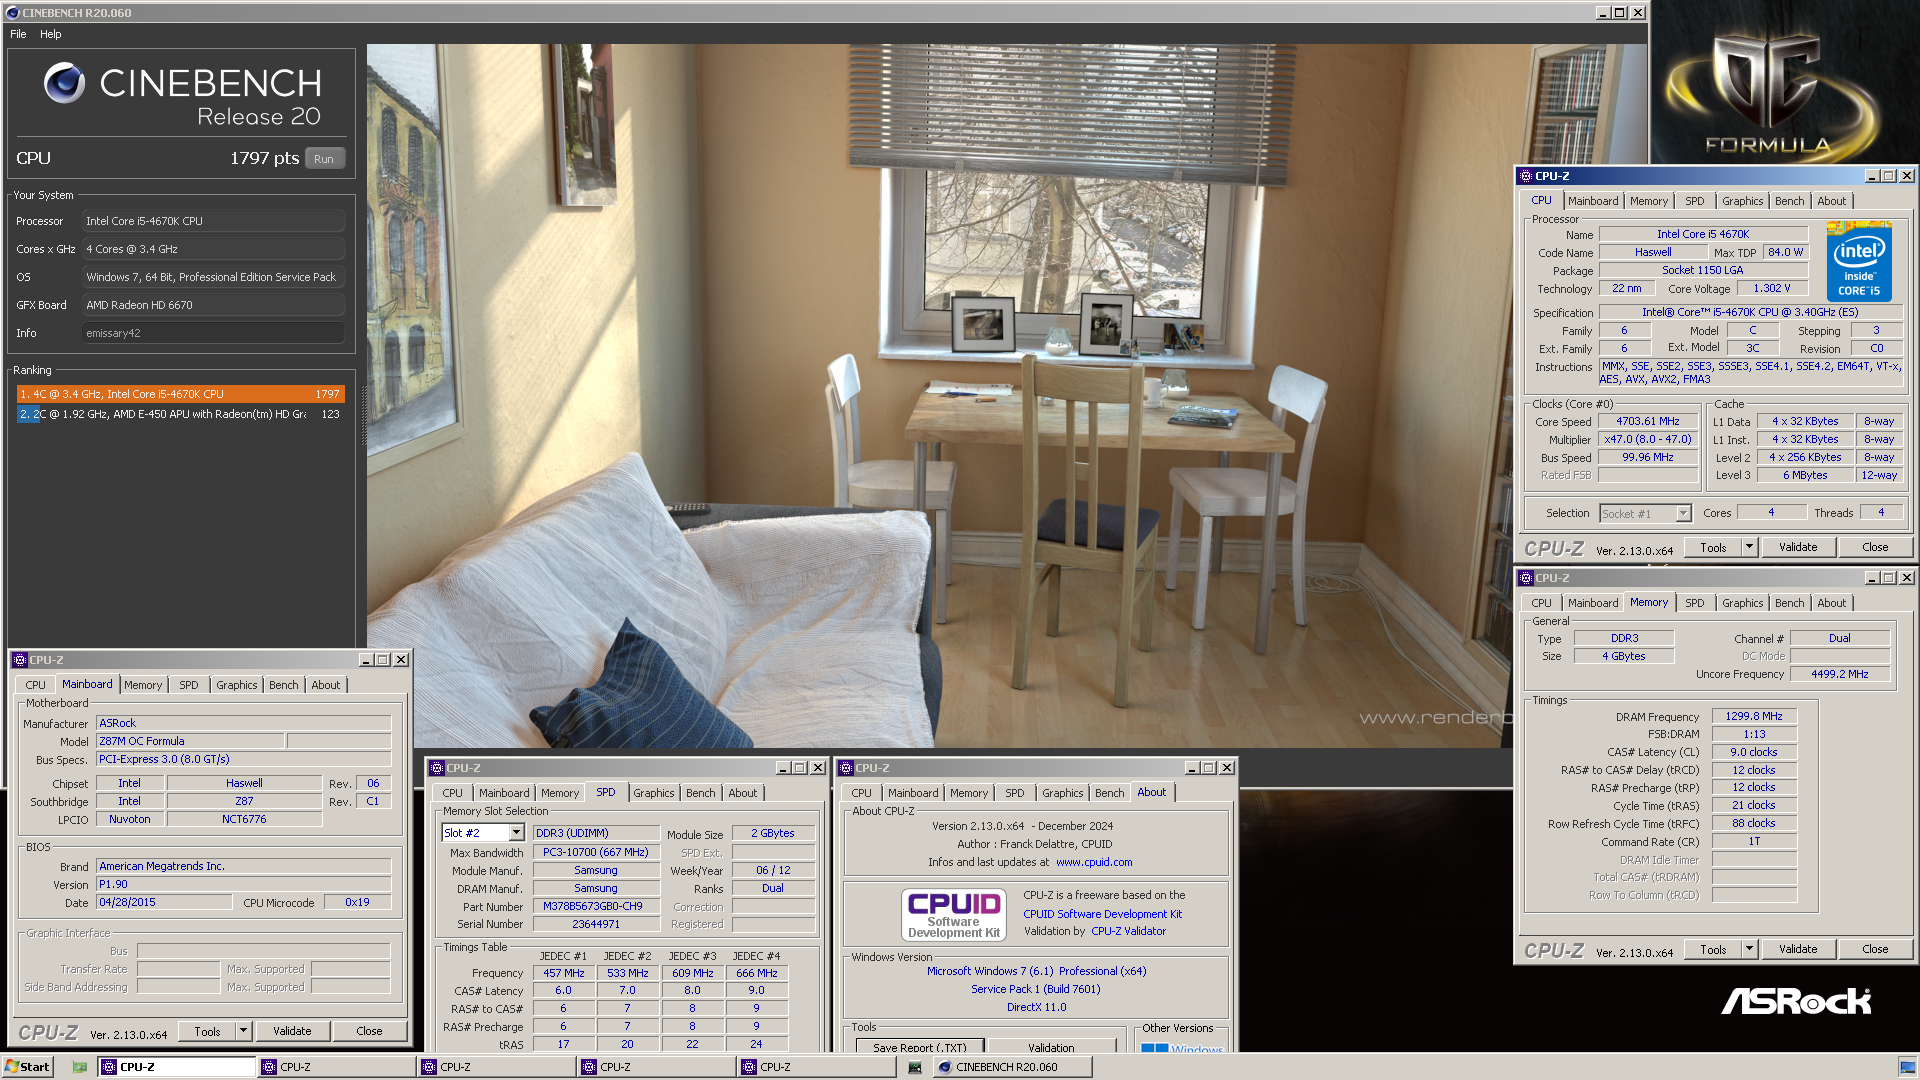The height and width of the screenshot is (1080, 1920).
Task: Expand Tools arrow in the Memory CPU-Z window
Action: point(1749,949)
